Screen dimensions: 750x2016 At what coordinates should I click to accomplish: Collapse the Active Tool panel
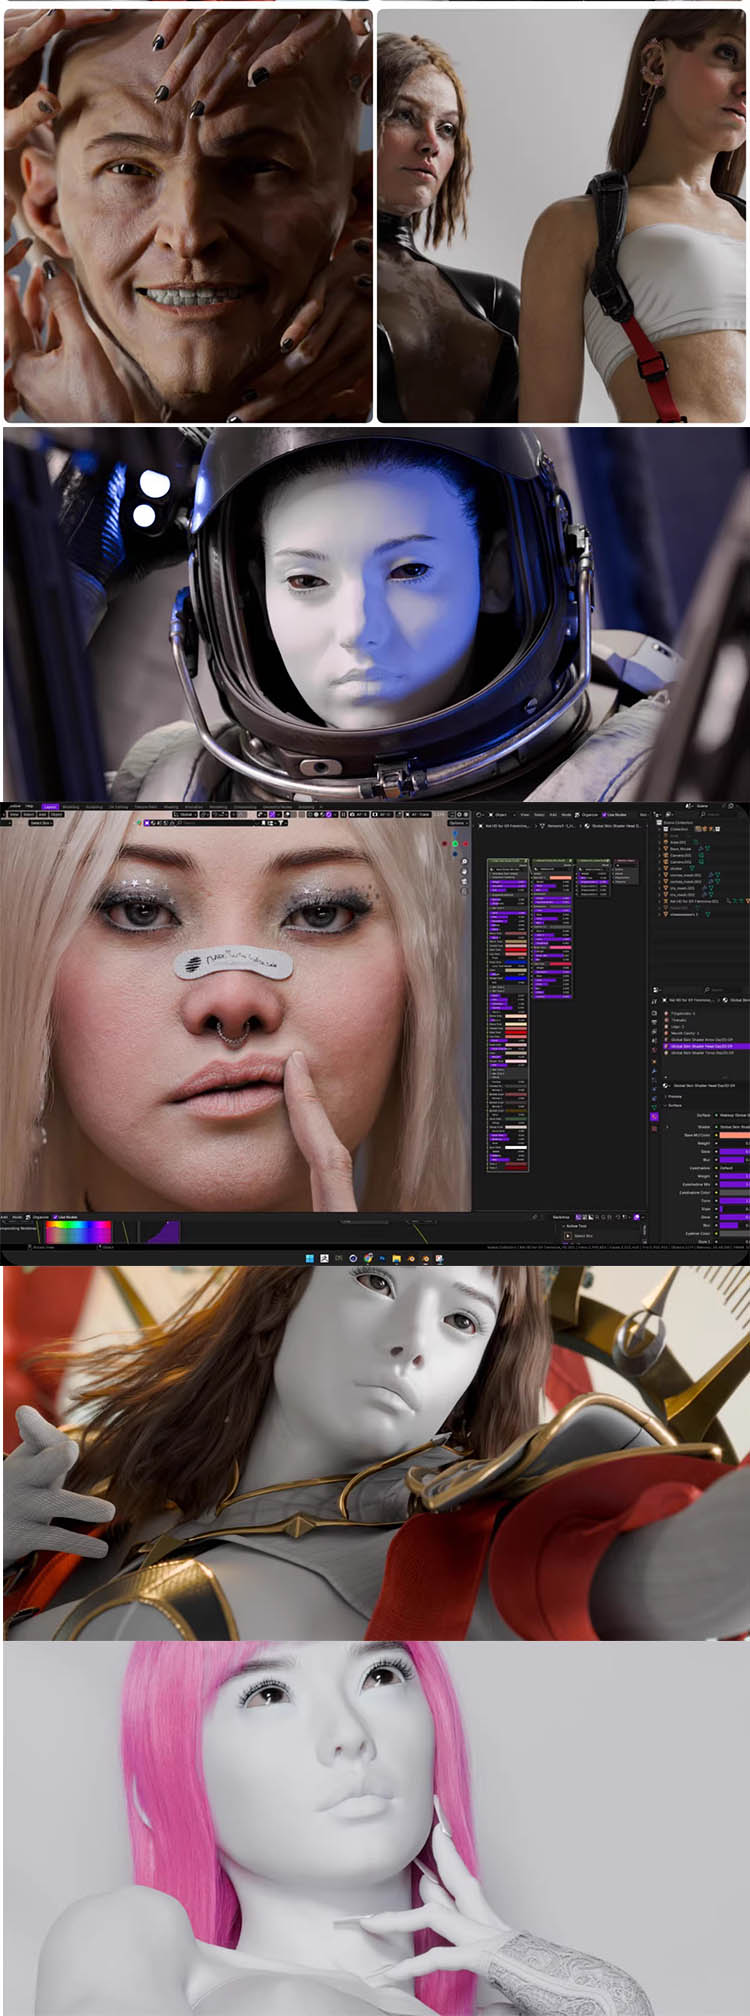pos(577,1226)
